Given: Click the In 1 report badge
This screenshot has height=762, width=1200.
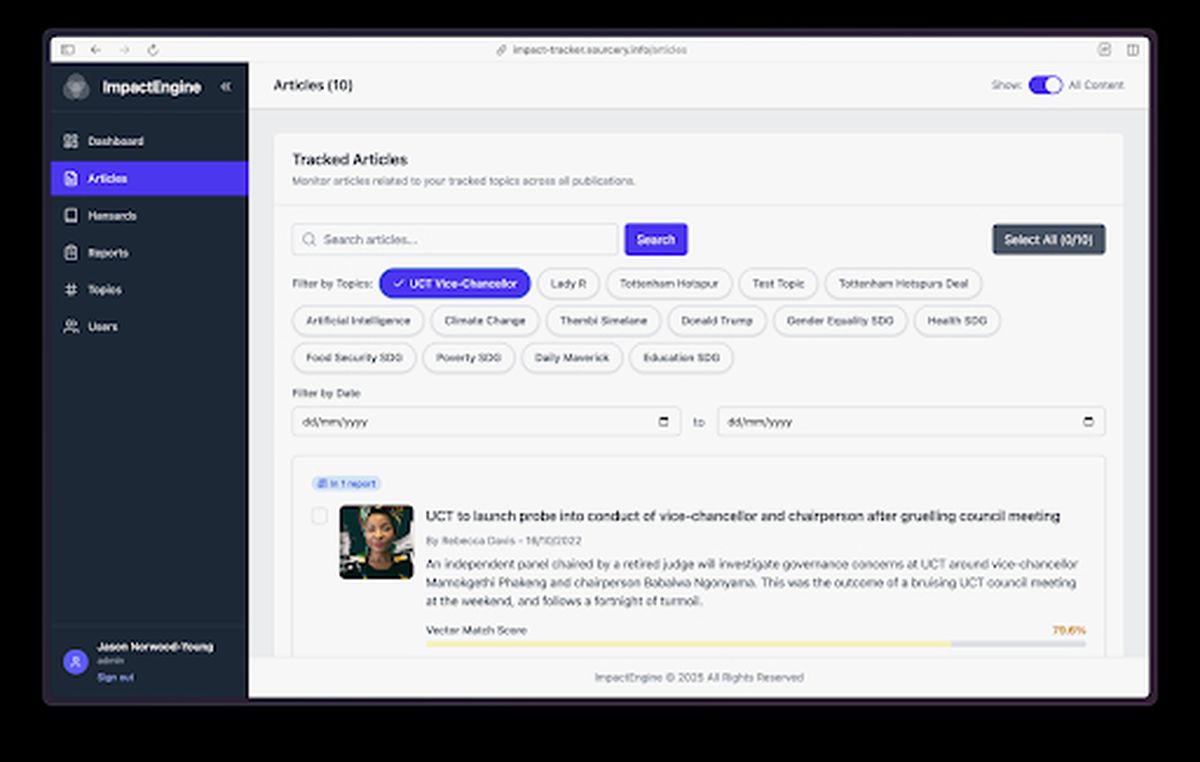Looking at the screenshot, I should [346, 484].
